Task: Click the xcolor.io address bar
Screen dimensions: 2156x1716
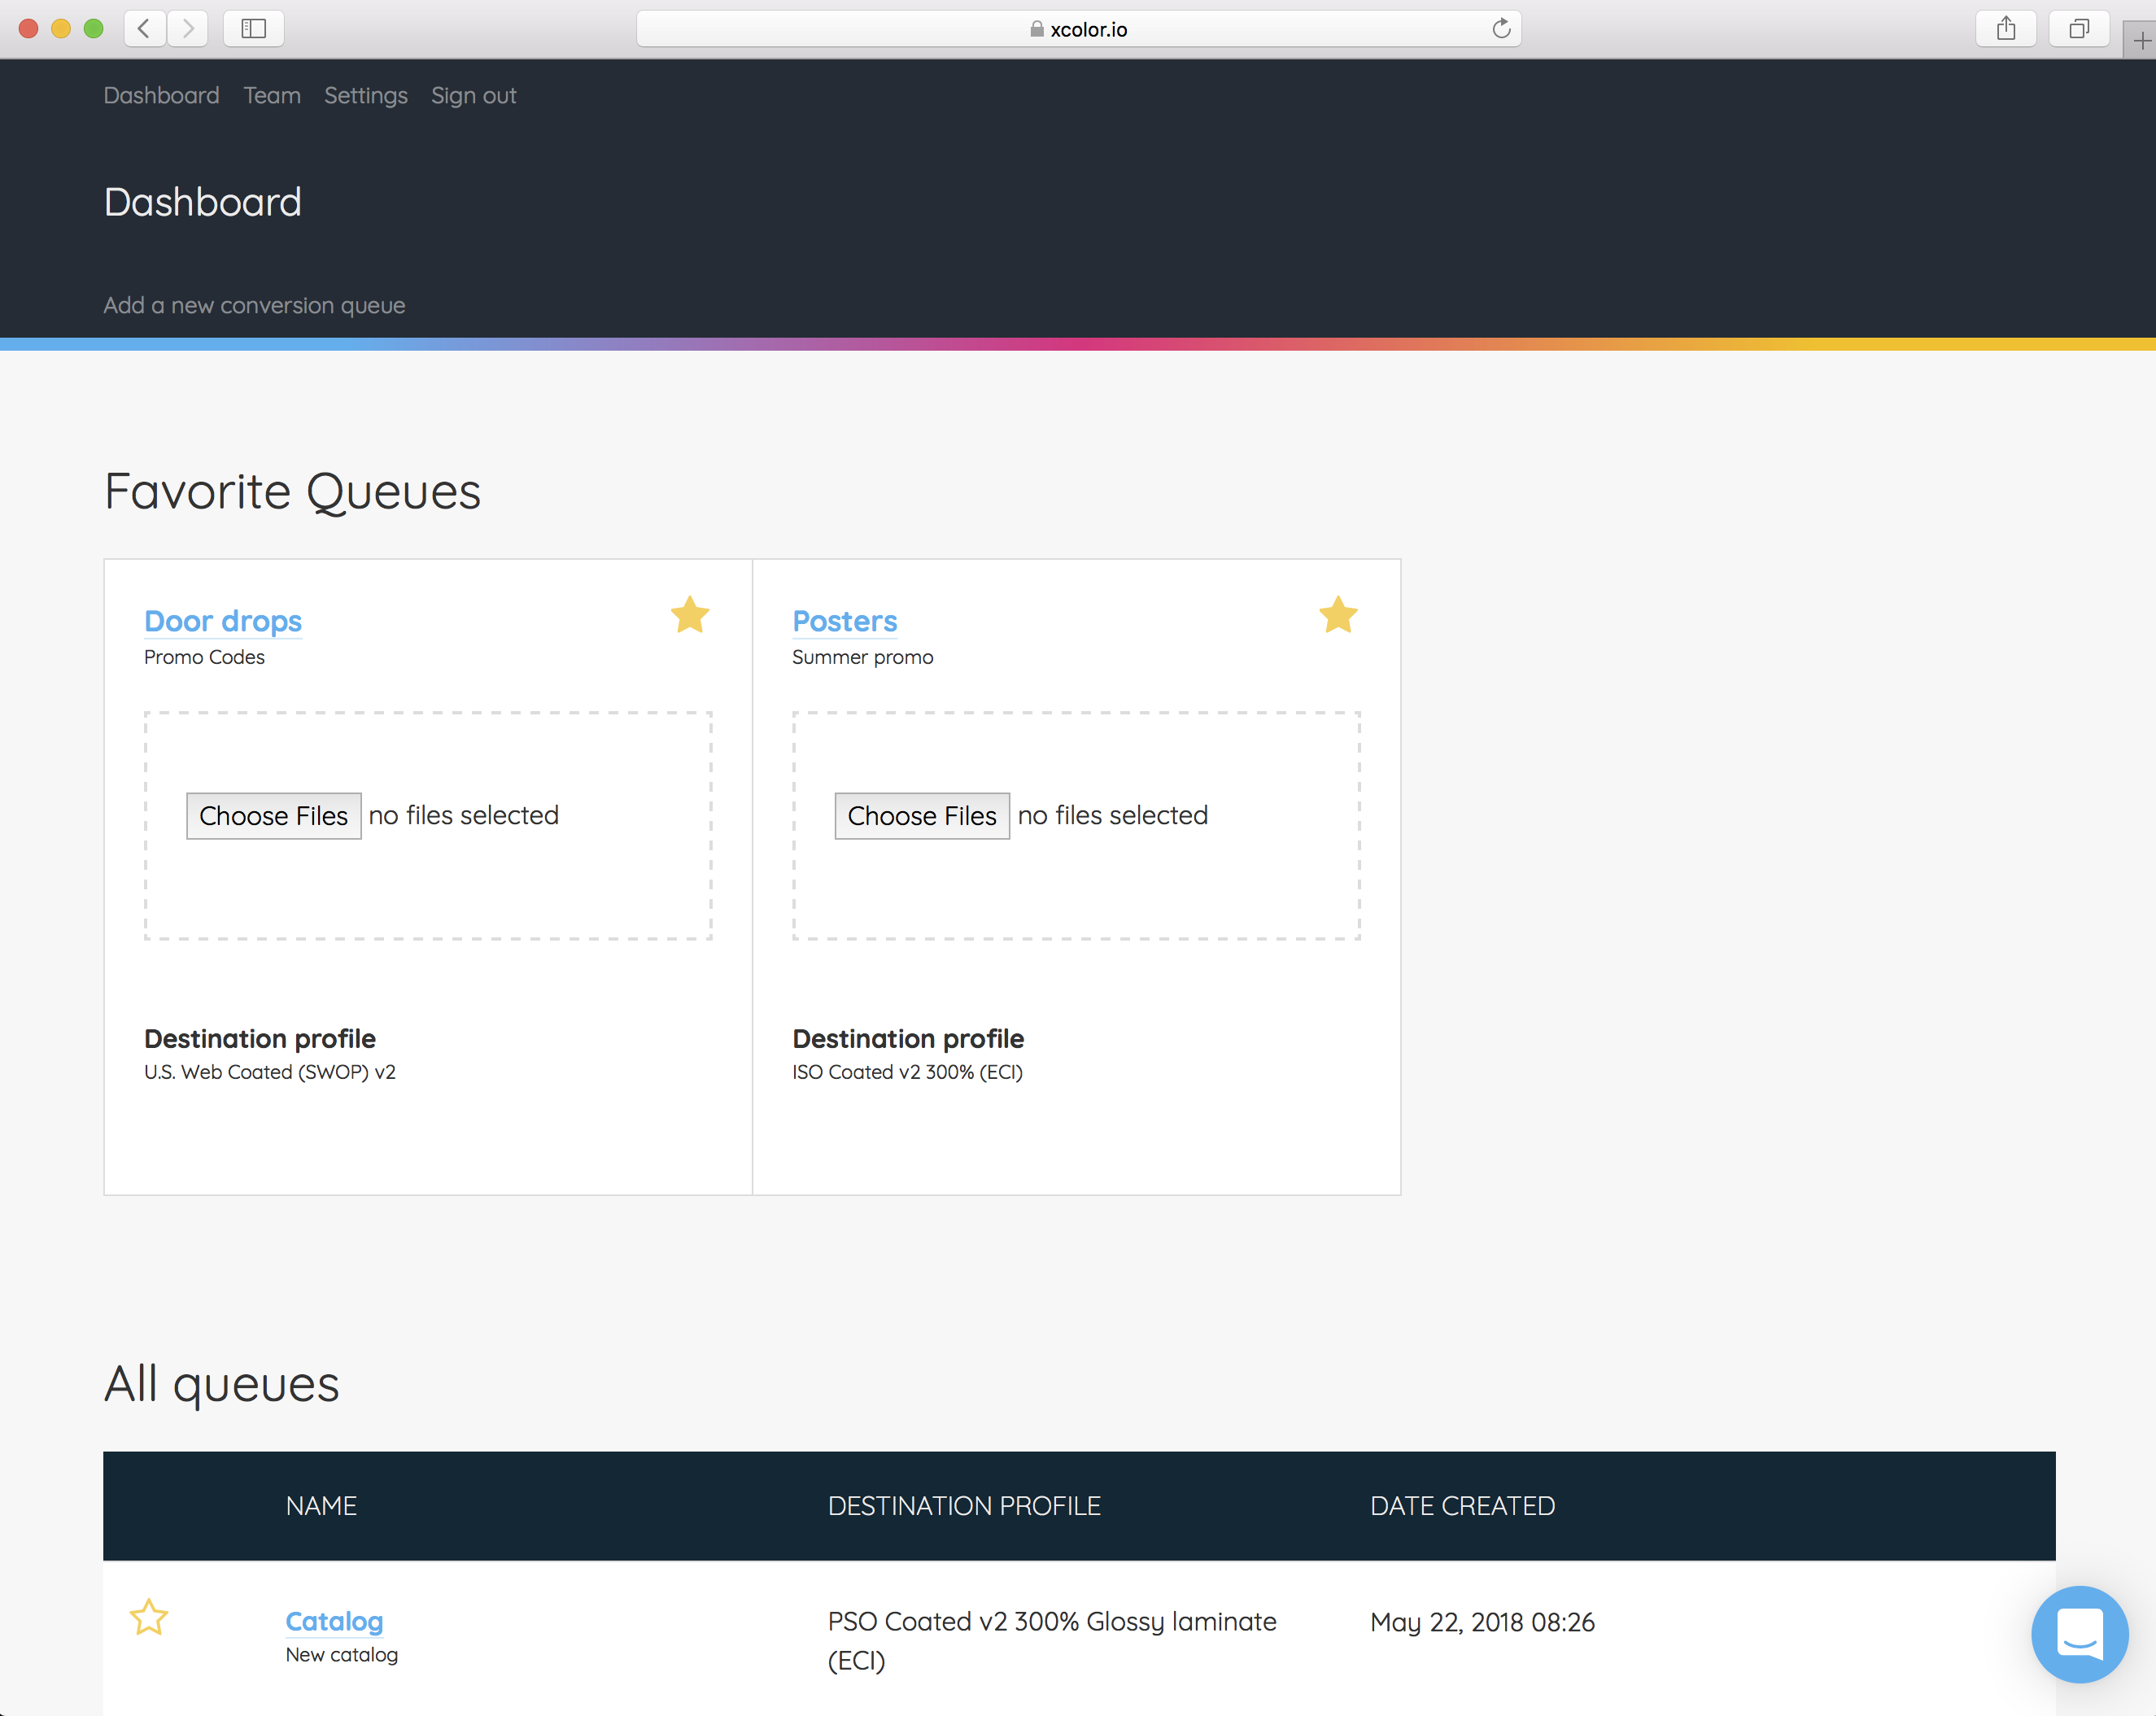Action: [x=1078, y=29]
